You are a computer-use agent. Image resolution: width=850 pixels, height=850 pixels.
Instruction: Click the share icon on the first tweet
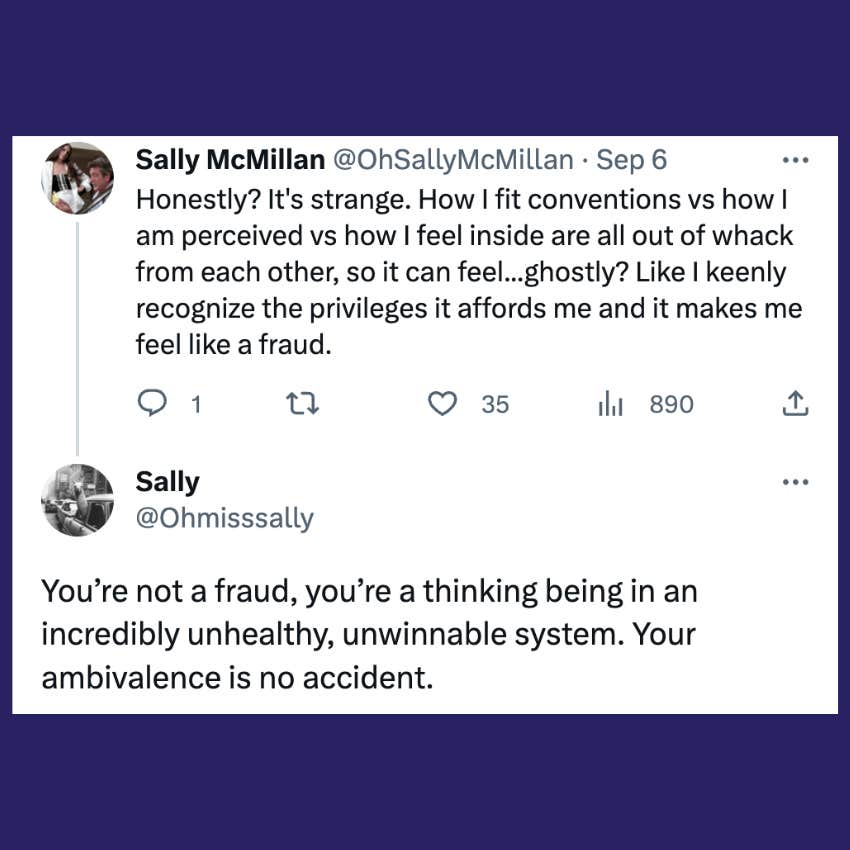click(x=795, y=404)
